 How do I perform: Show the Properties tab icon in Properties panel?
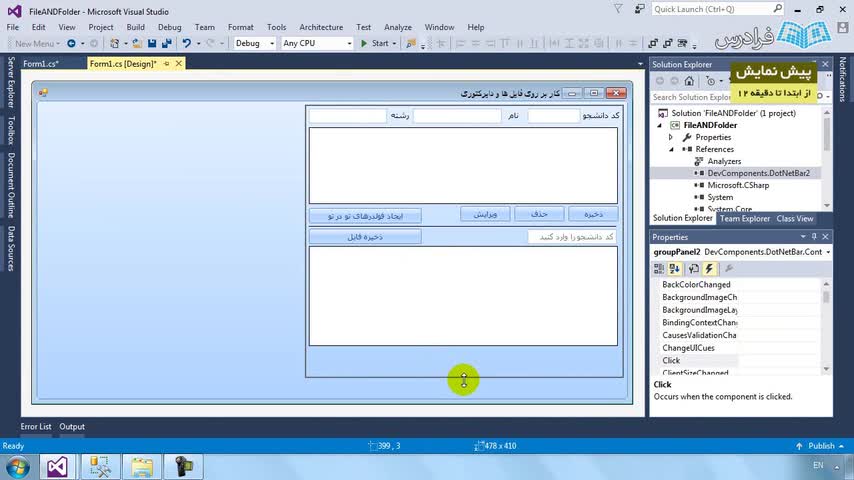(693, 269)
